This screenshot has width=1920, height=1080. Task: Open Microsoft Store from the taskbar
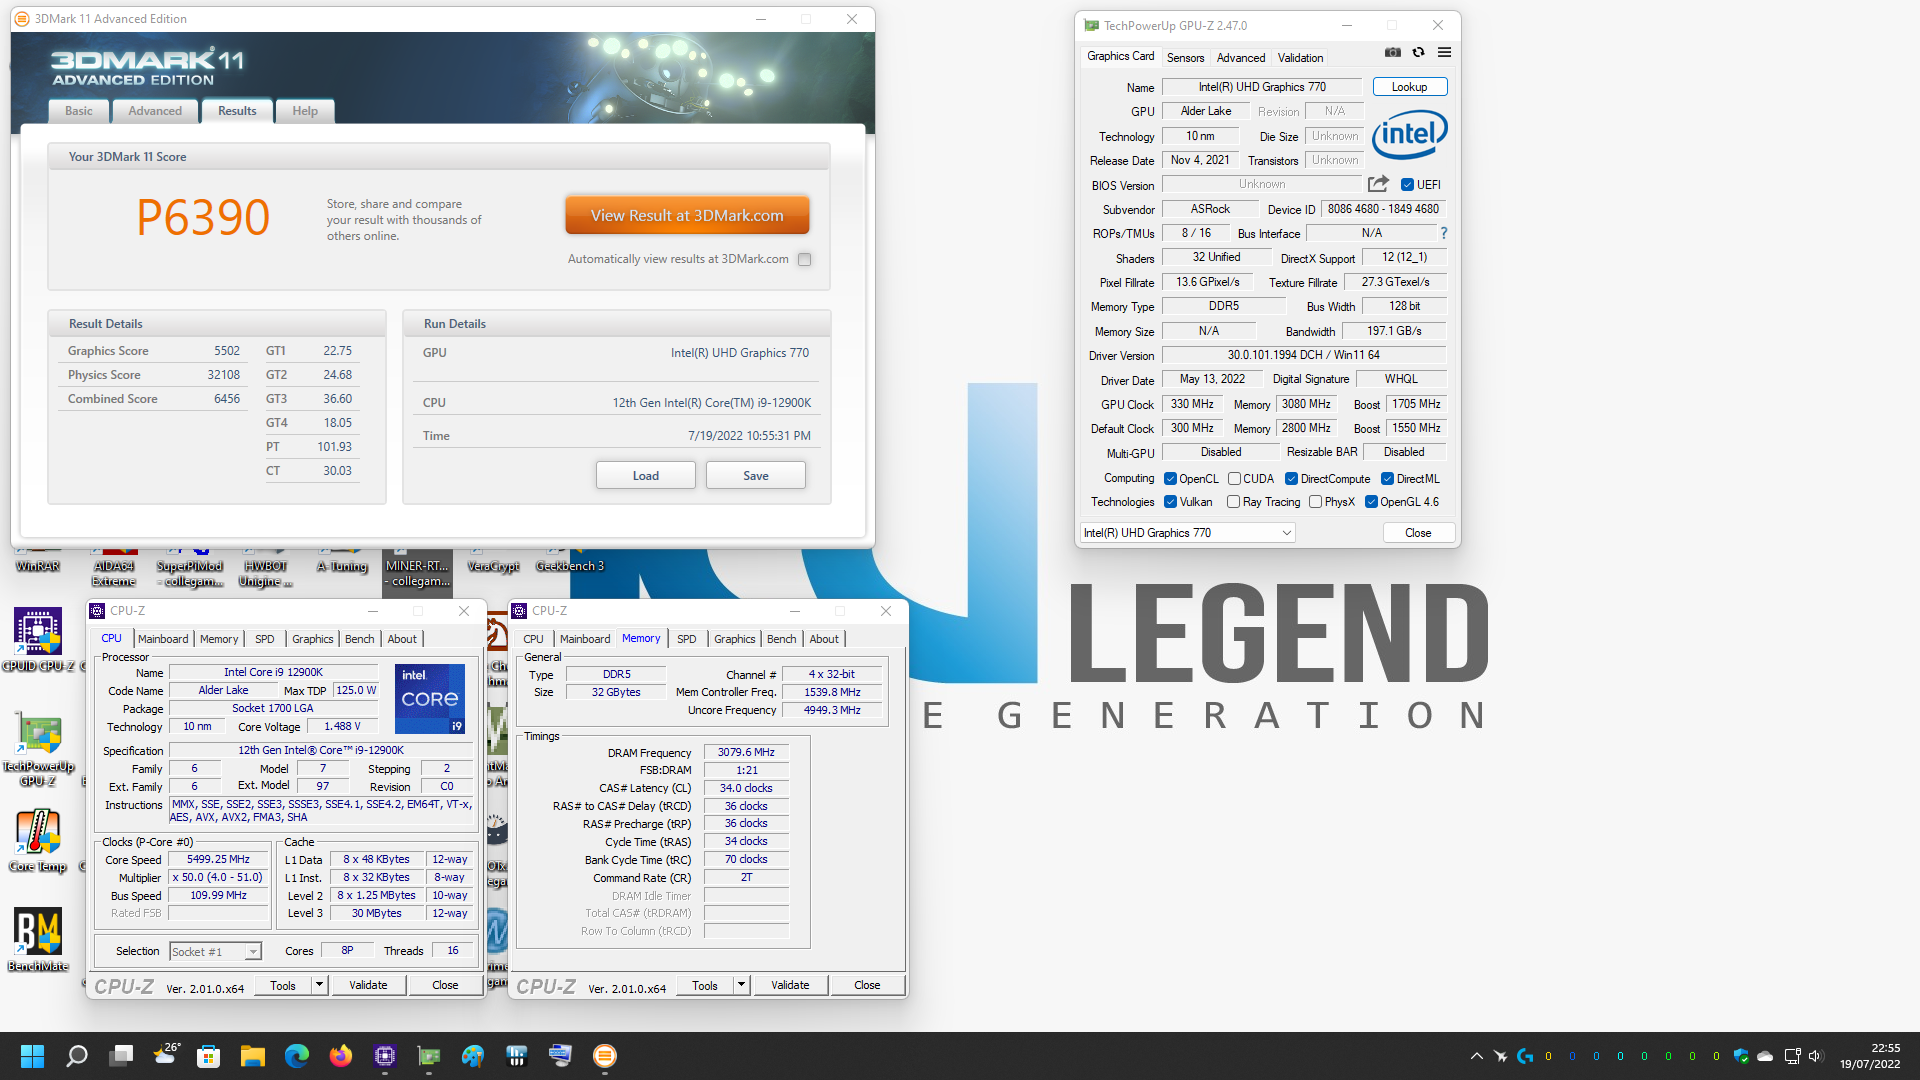(x=208, y=1056)
